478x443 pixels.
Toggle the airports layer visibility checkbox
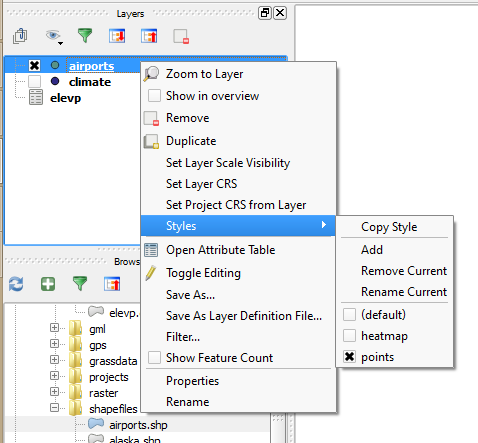point(34,65)
